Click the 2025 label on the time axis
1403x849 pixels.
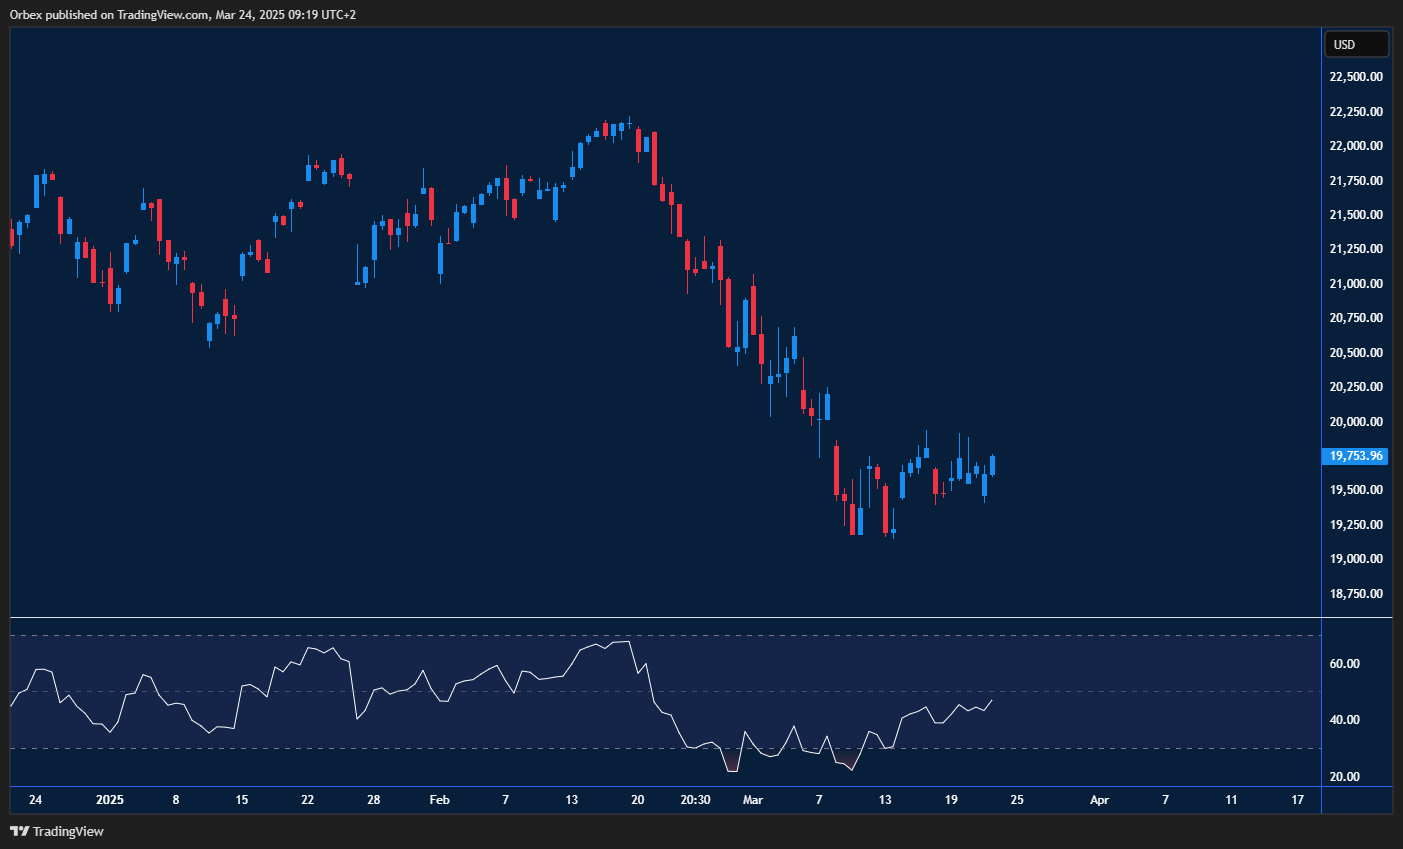click(109, 800)
